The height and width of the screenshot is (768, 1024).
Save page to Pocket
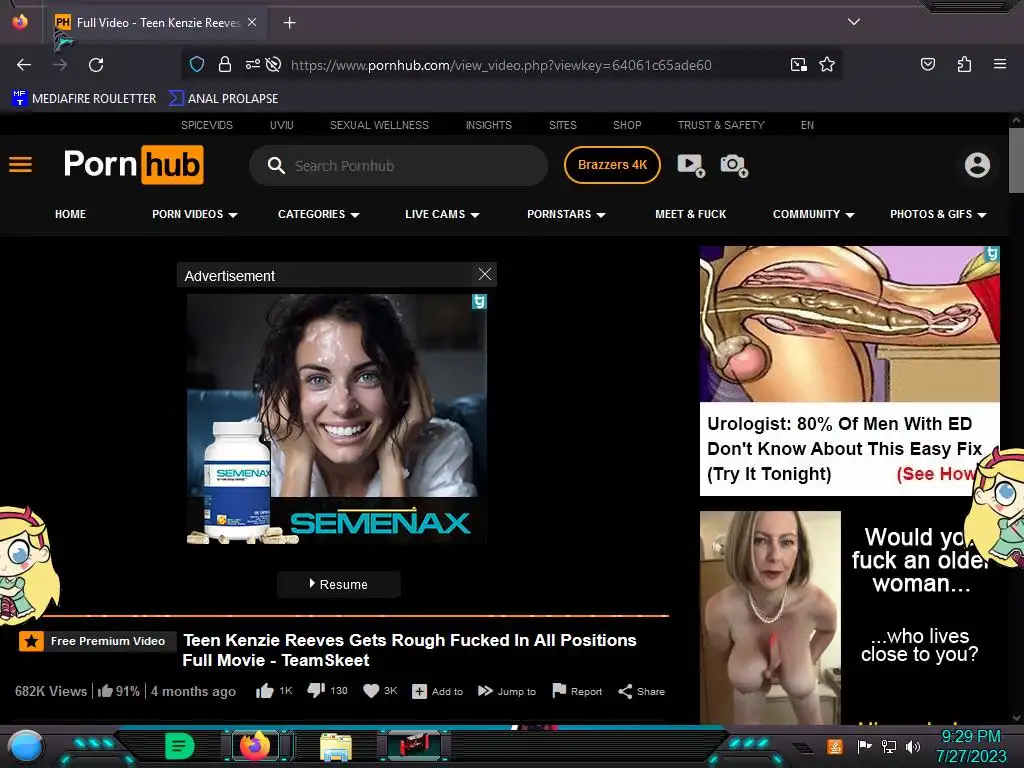[x=927, y=64]
